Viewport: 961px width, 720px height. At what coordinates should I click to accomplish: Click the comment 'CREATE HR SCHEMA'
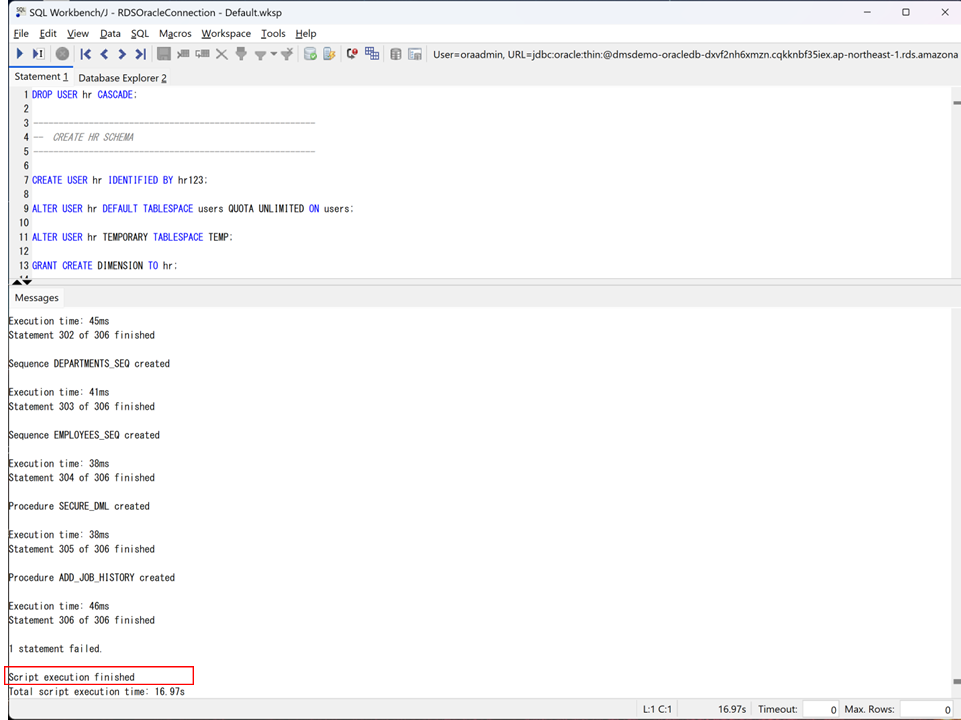93,137
